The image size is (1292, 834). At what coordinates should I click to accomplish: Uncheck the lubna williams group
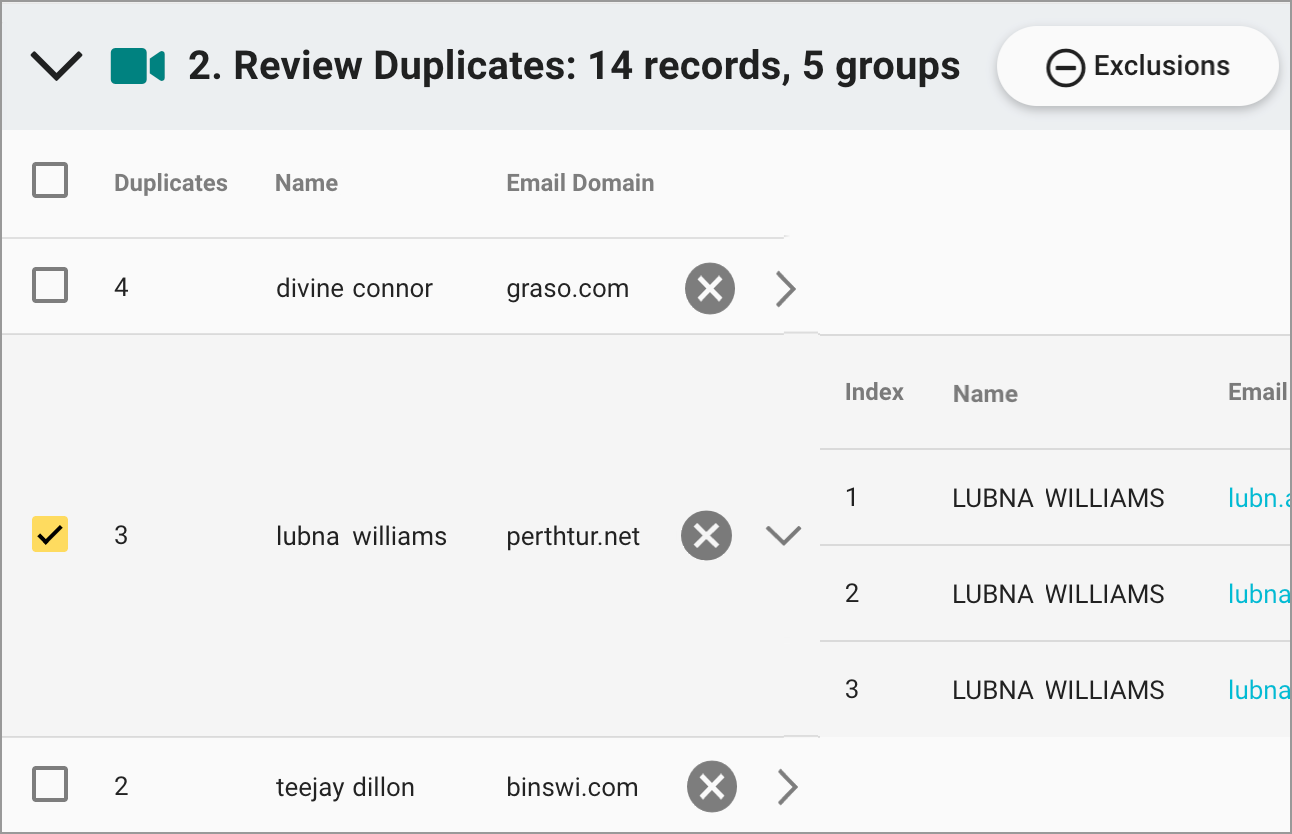(50, 535)
